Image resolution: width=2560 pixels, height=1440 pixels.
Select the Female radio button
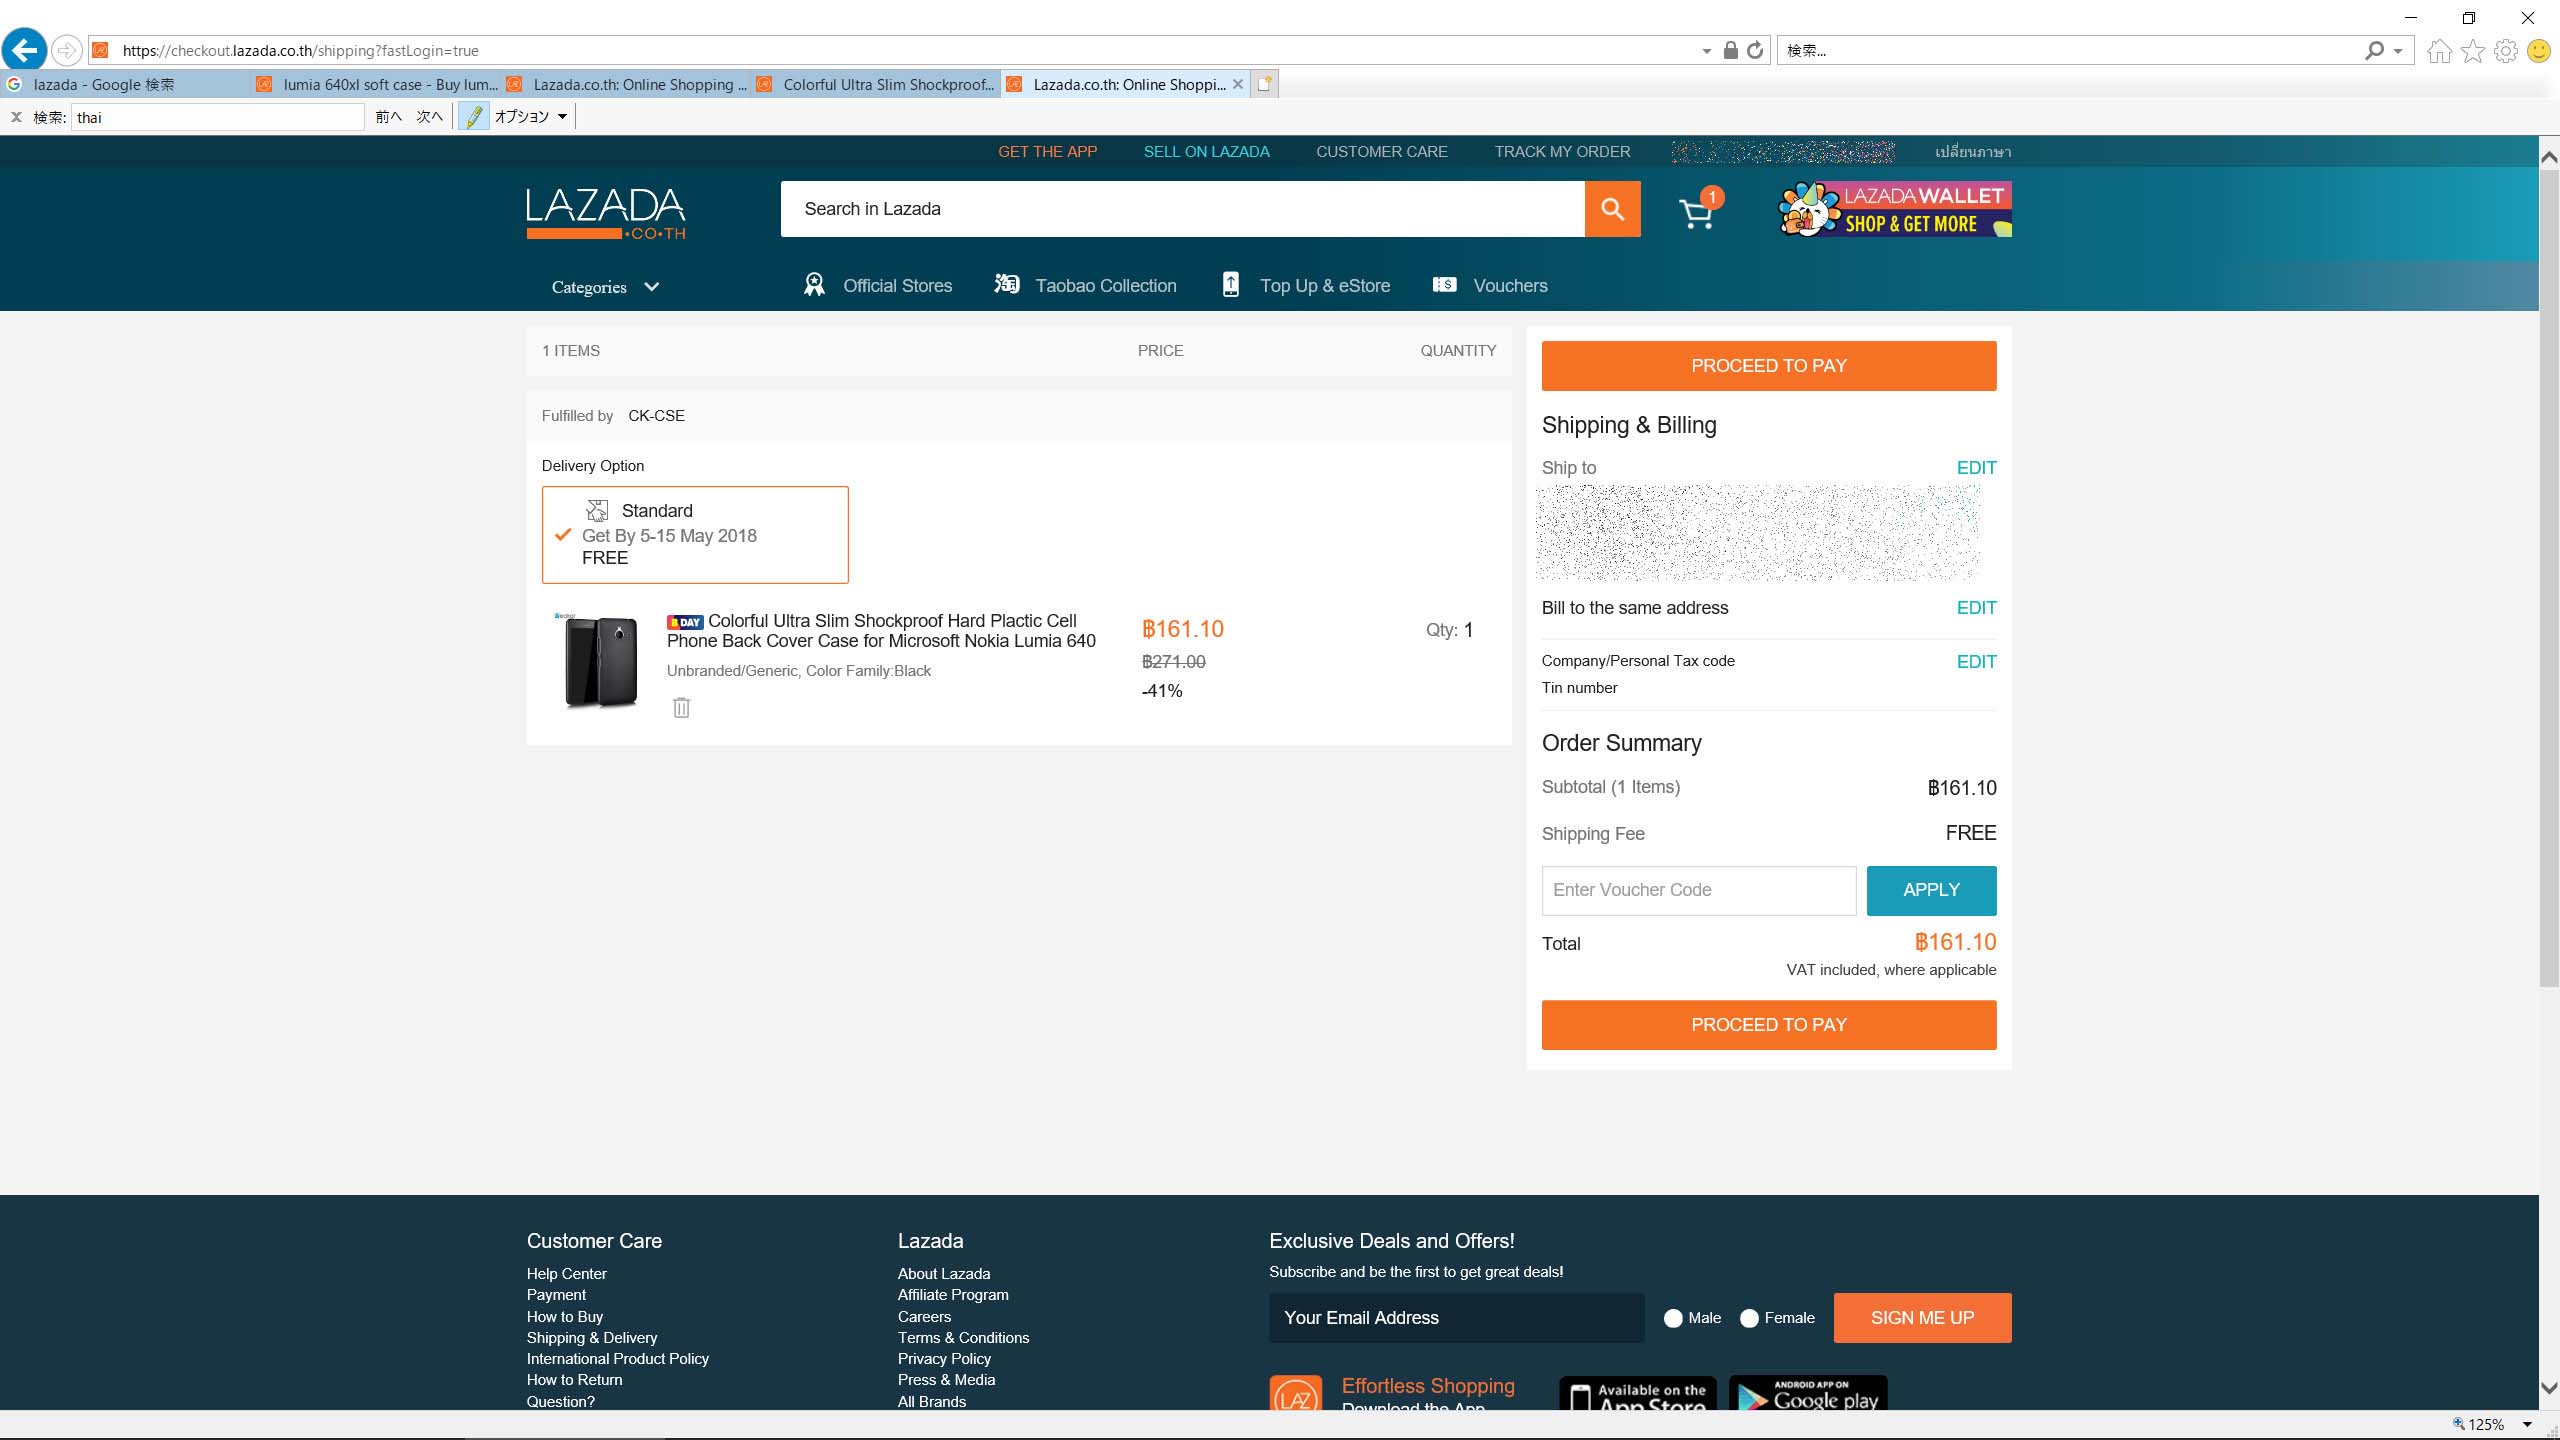(1749, 1318)
